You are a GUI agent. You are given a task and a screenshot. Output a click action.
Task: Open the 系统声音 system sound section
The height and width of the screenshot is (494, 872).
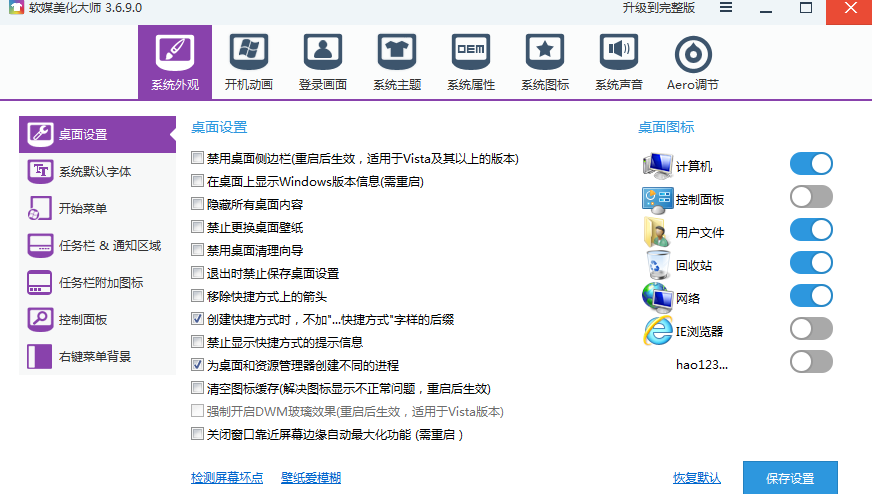(619, 62)
